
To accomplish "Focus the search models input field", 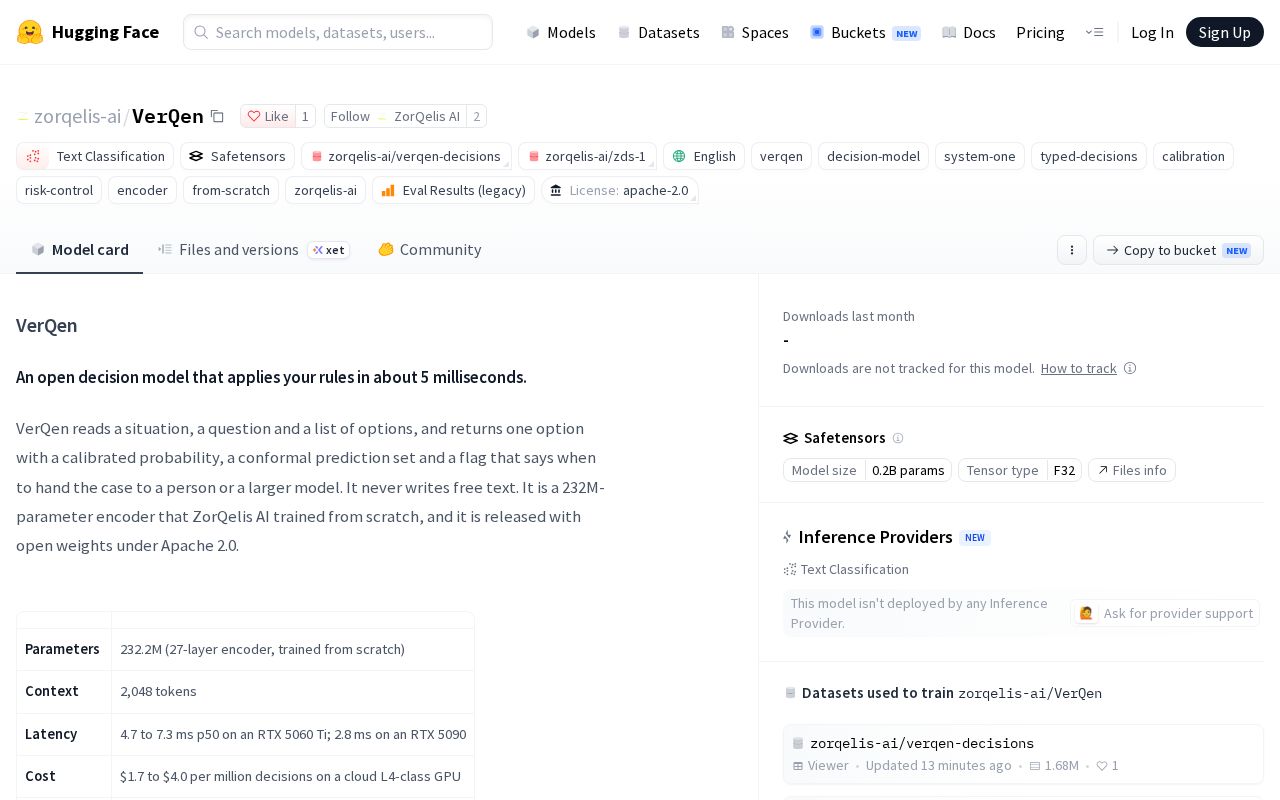I will 338,32.
